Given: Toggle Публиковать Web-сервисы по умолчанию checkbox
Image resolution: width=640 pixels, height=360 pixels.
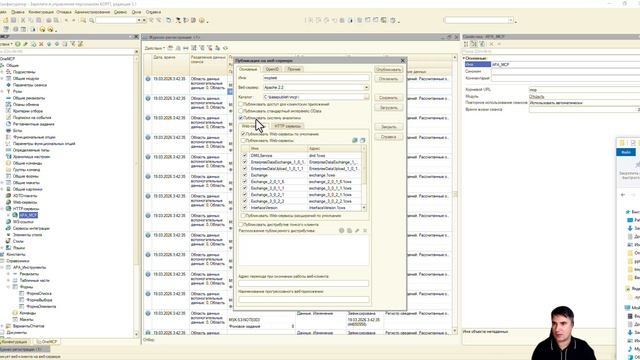Looking at the screenshot, I should (243, 134).
